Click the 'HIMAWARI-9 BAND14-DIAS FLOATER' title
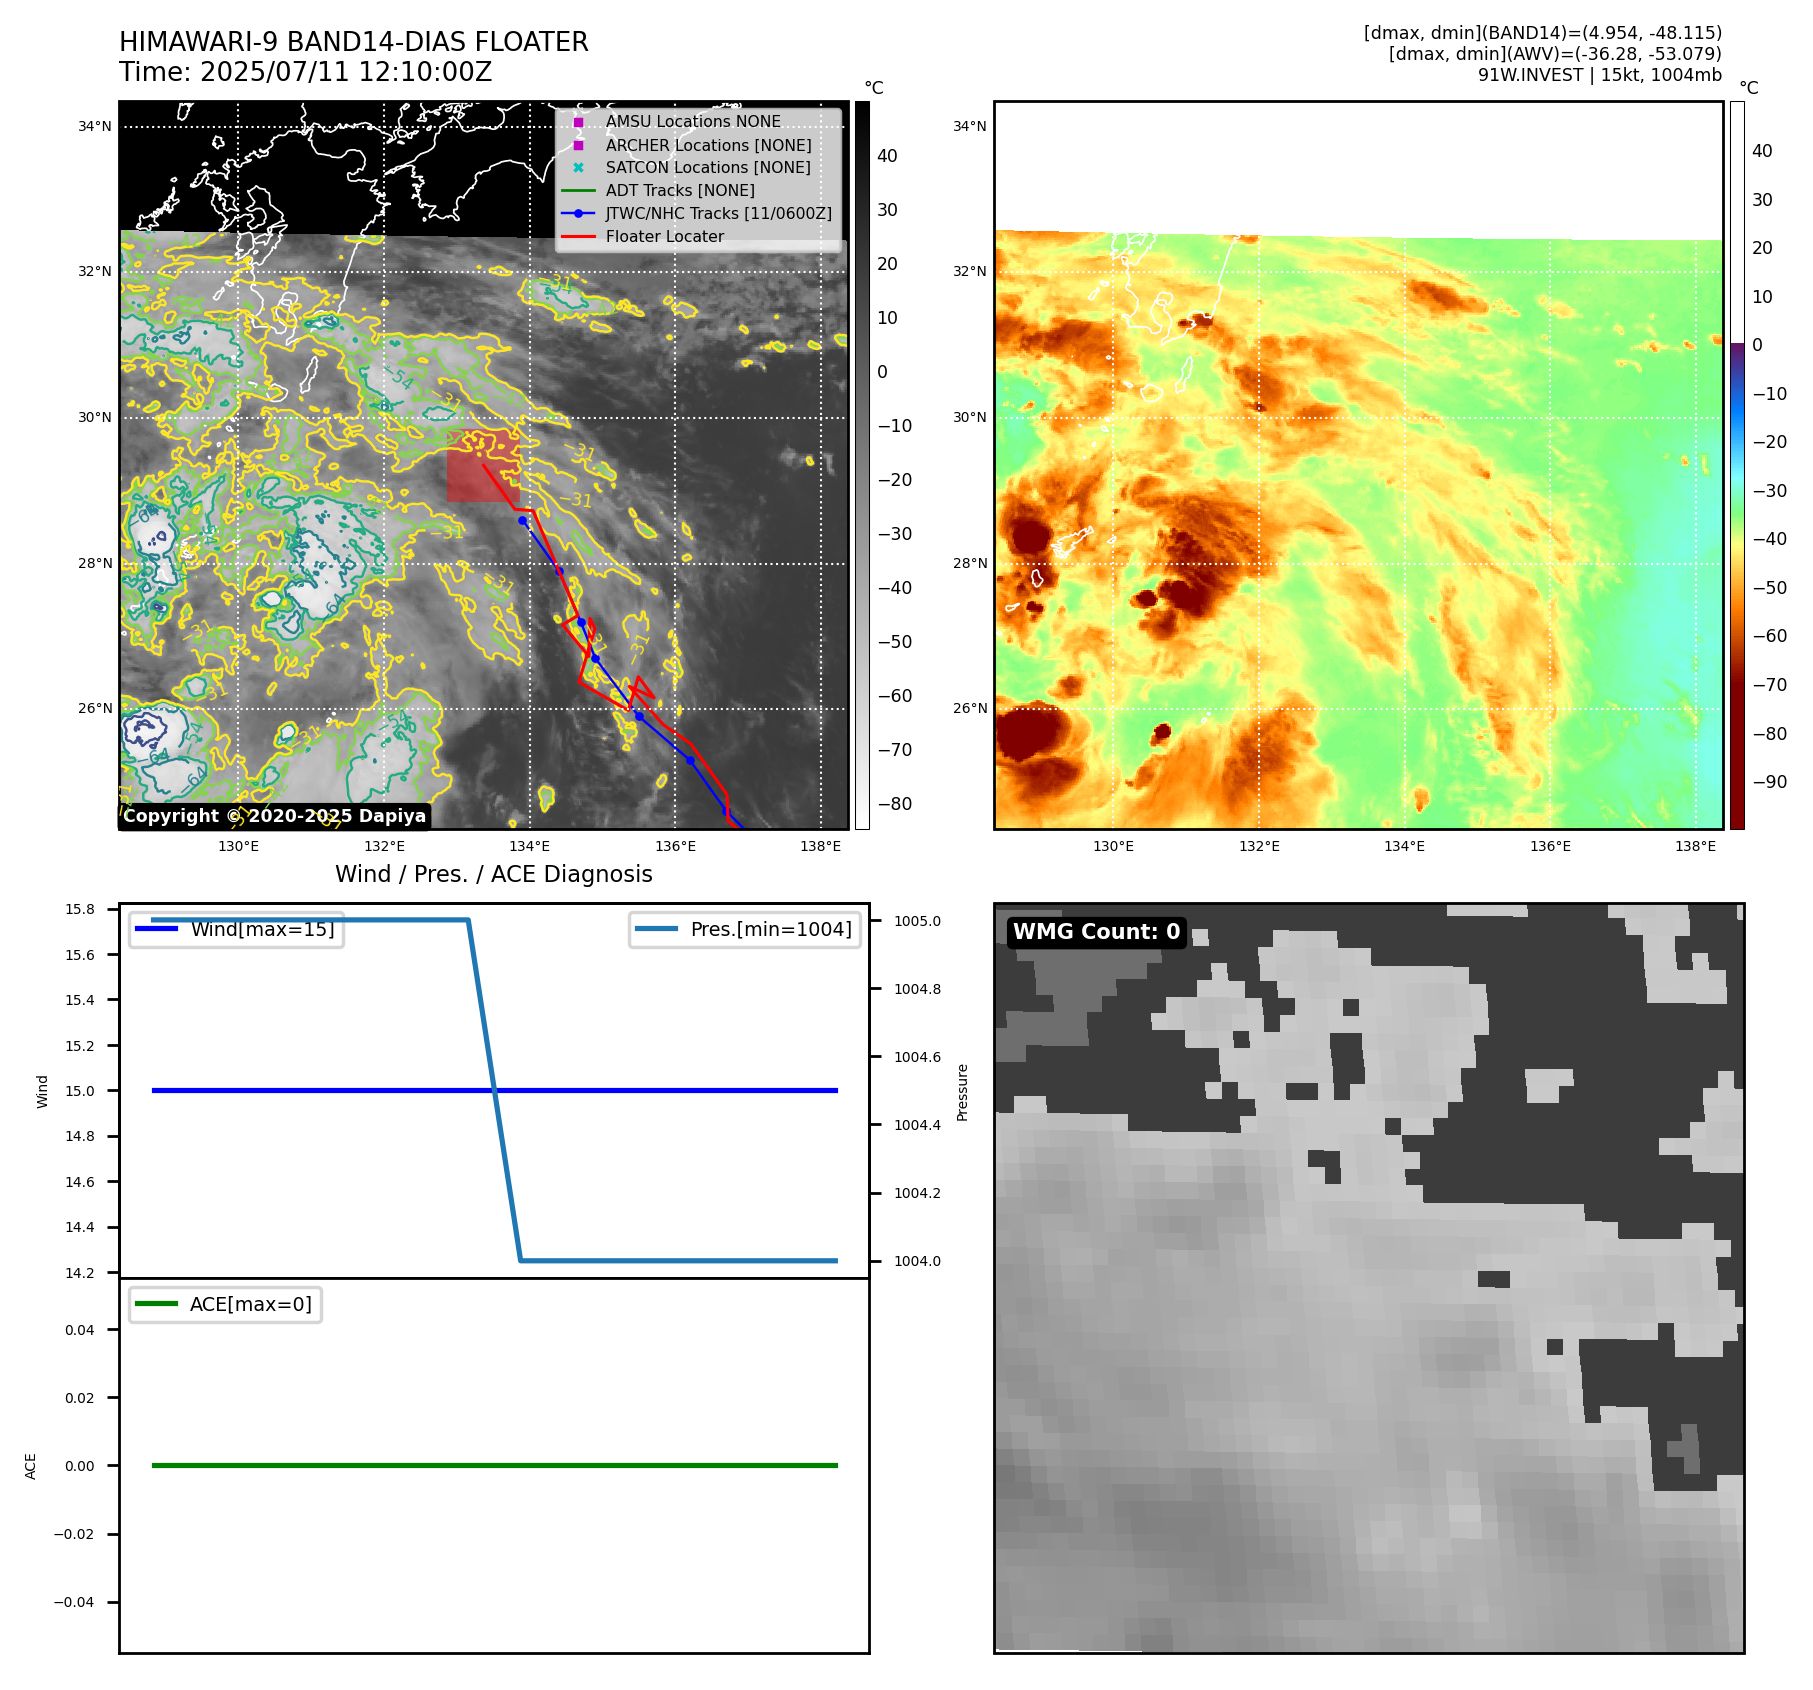Screen dimensions: 1813x1690 click(x=354, y=42)
